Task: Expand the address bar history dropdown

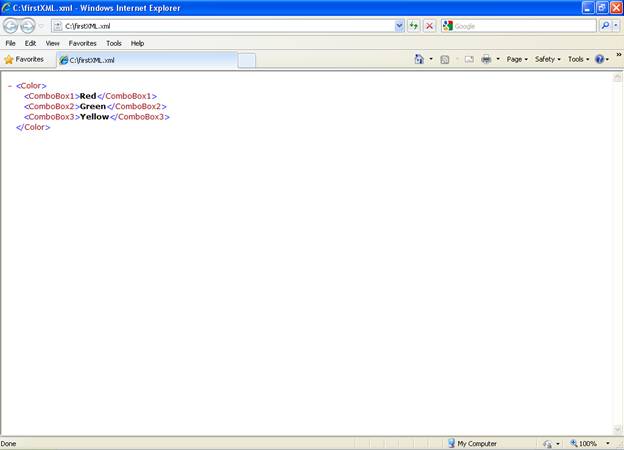Action: point(400,26)
